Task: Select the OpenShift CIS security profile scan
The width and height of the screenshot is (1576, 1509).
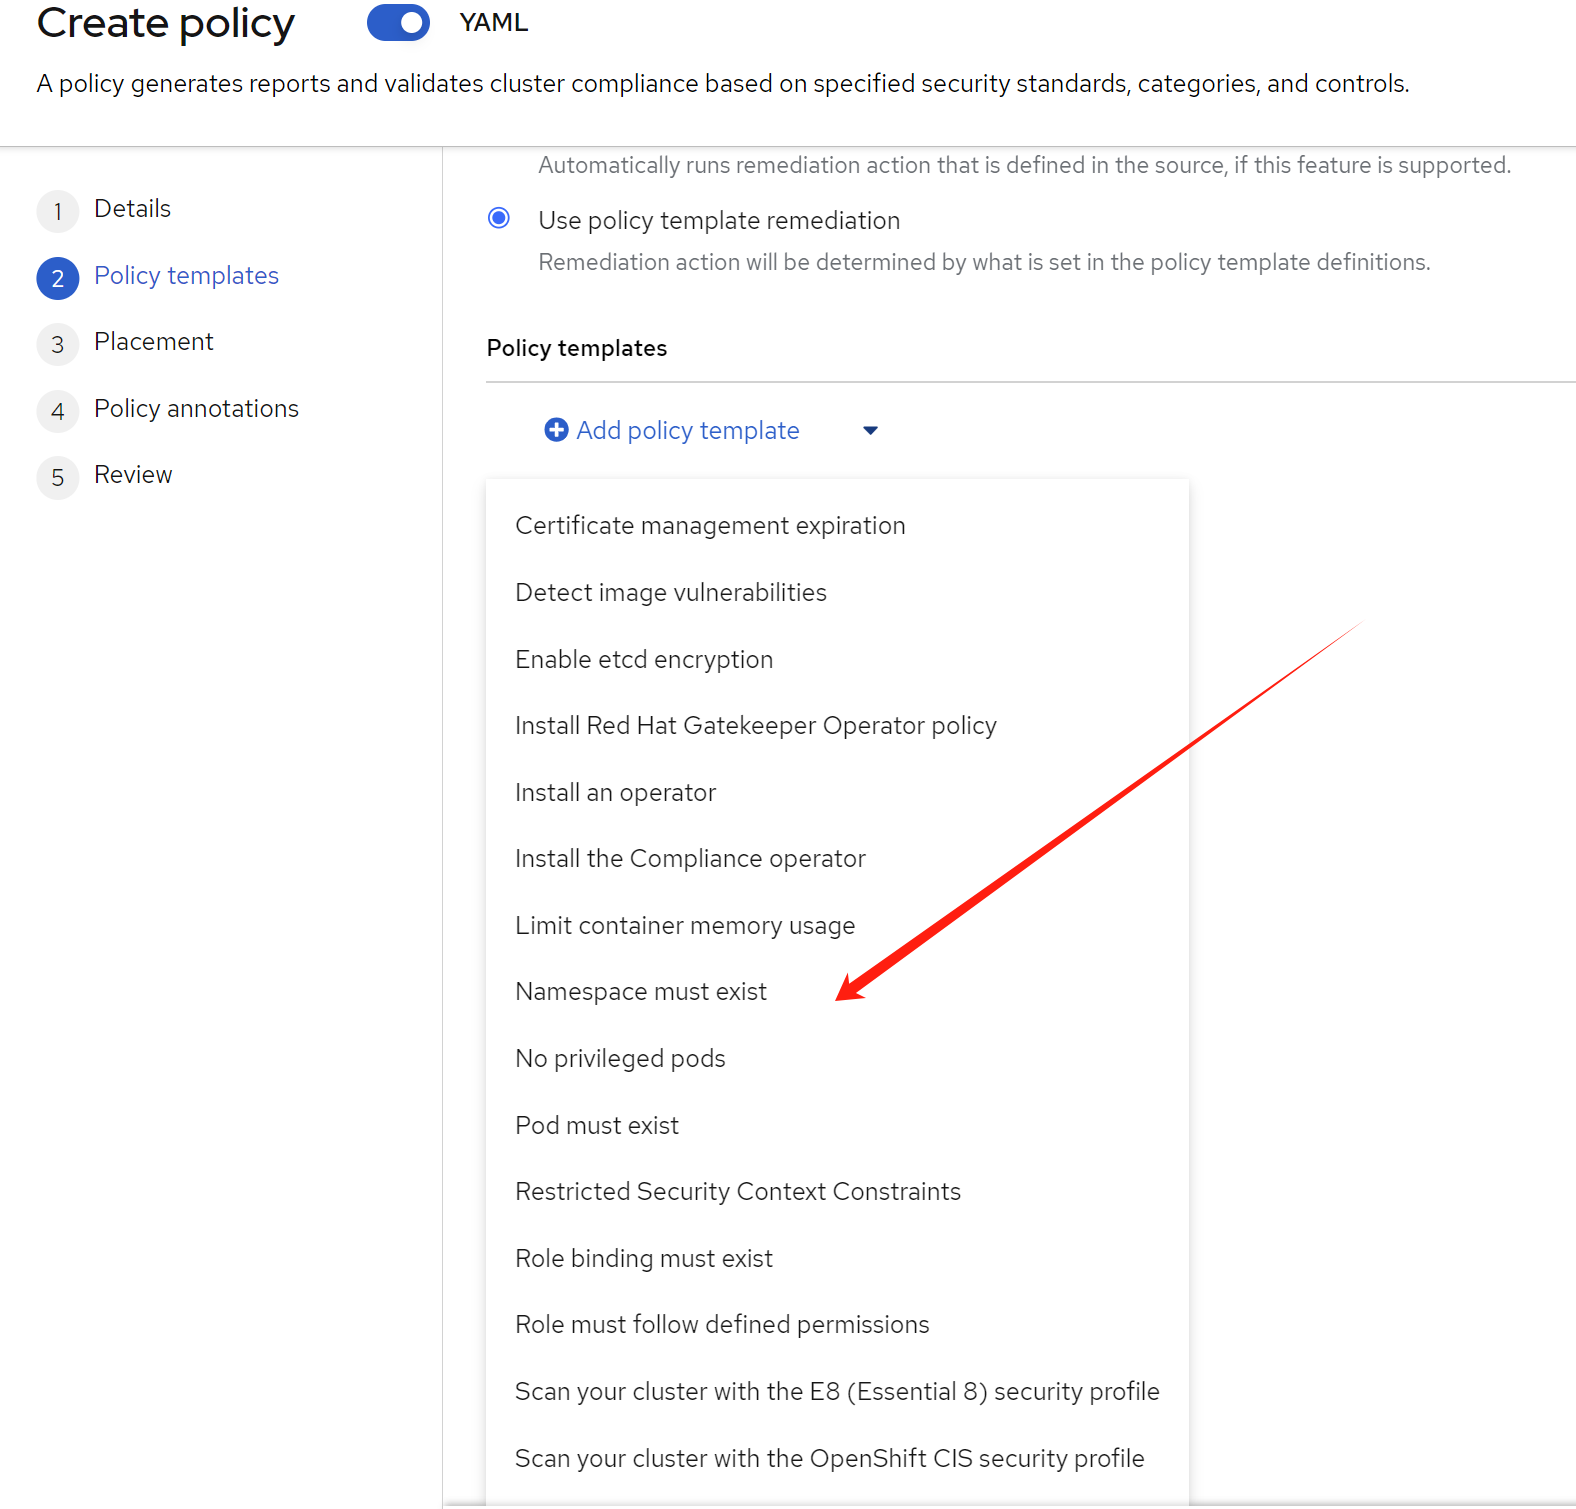Action: pyautogui.click(x=828, y=1459)
